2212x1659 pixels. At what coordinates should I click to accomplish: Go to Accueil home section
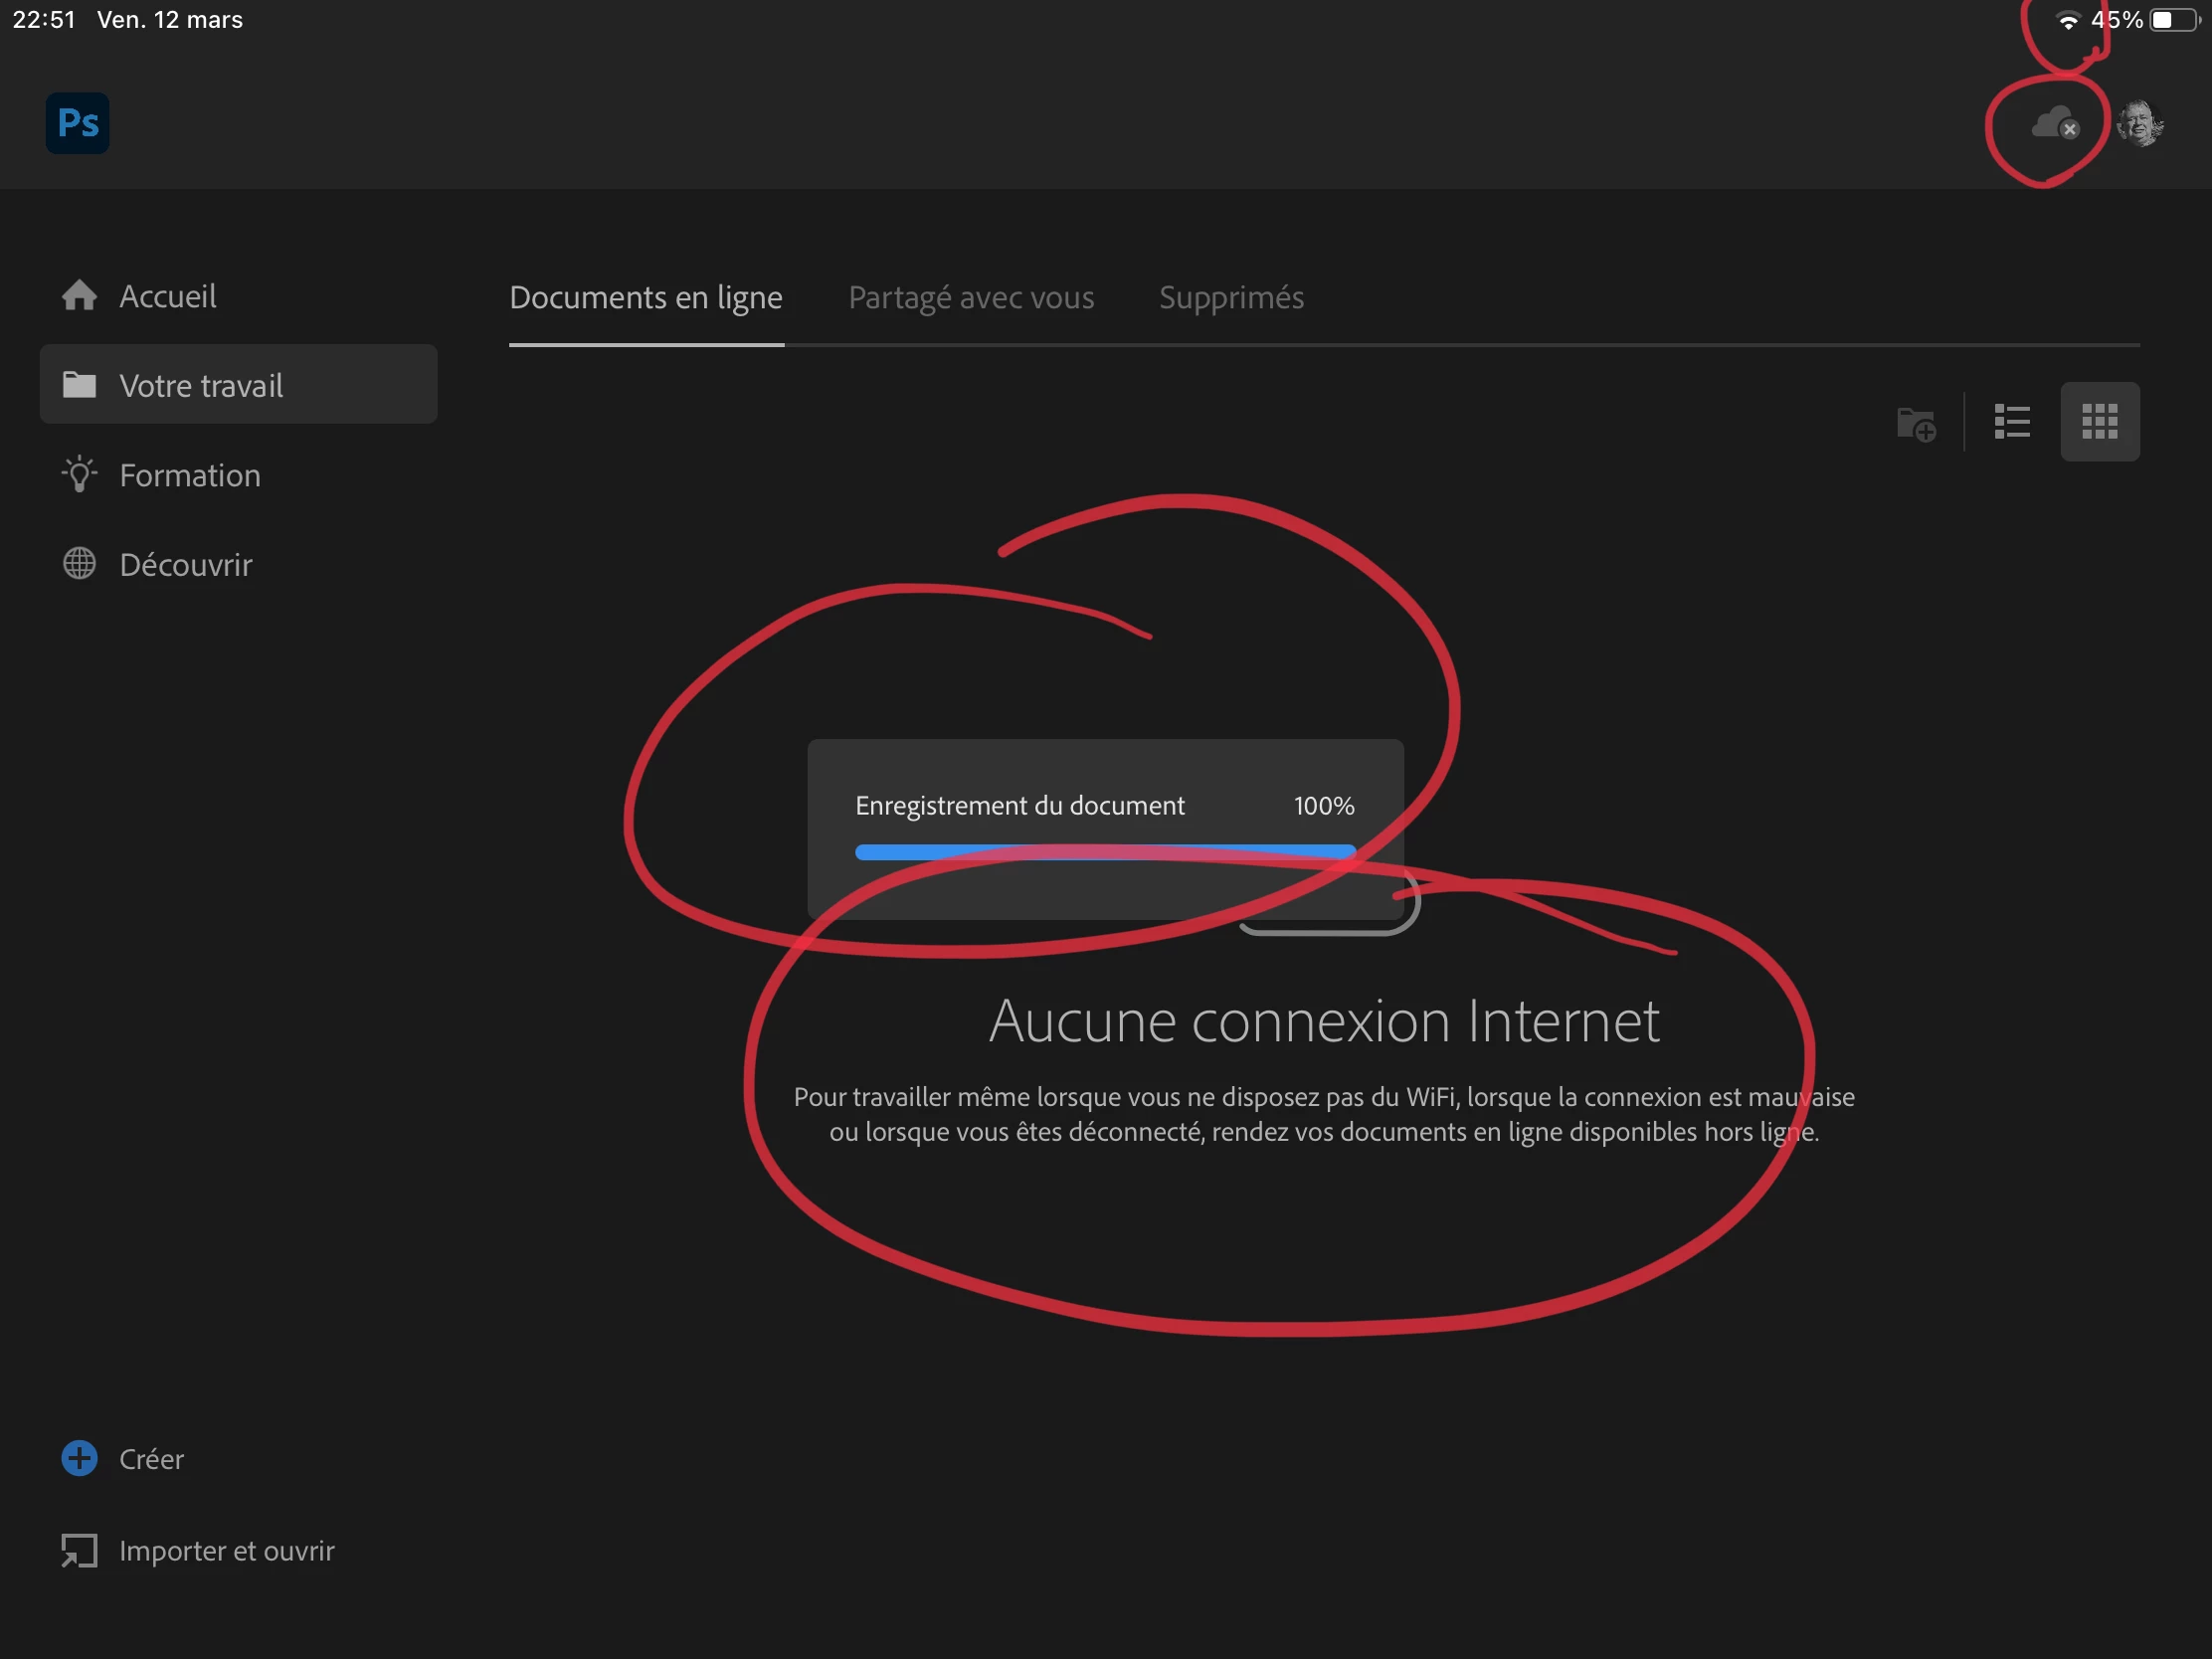coord(167,296)
